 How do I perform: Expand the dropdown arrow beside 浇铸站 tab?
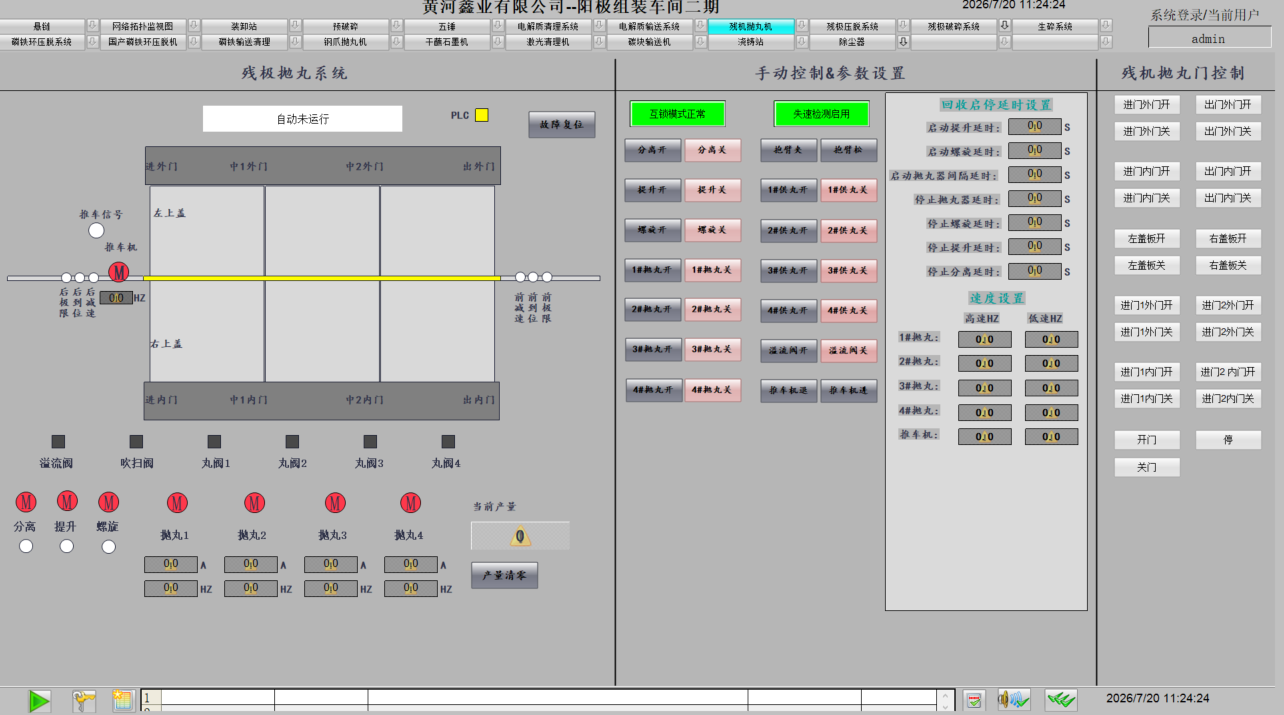tap(801, 42)
